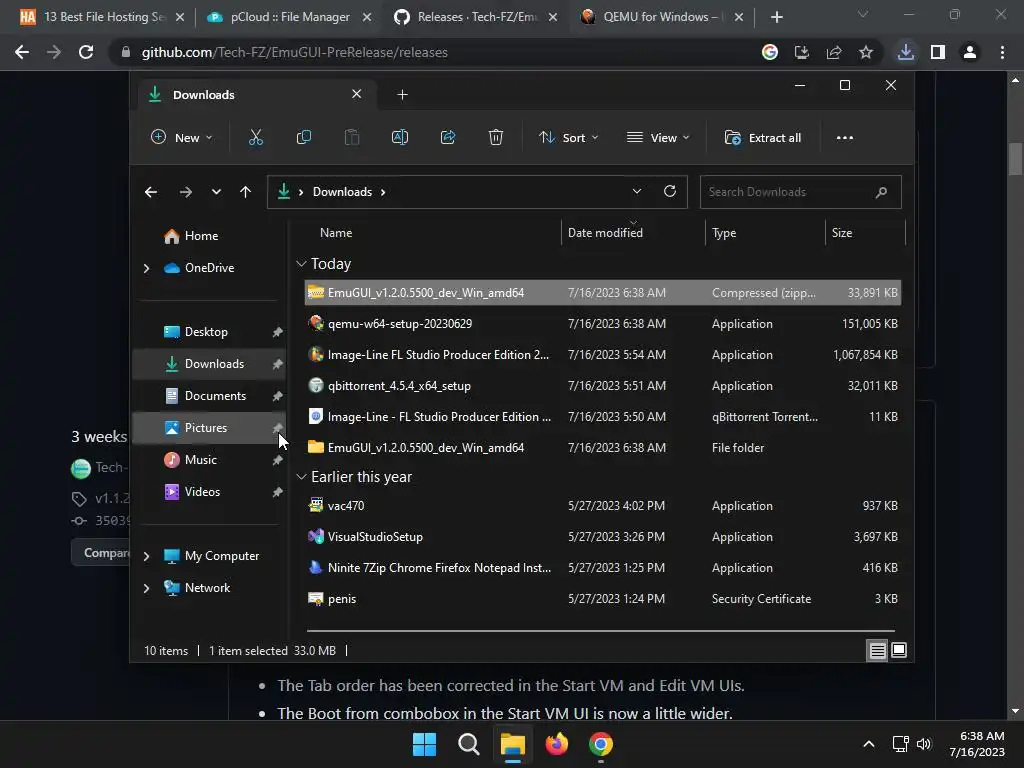Refresh the Downloads folder view
The width and height of the screenshot is (1024, 768).
[x=669, y=191]
